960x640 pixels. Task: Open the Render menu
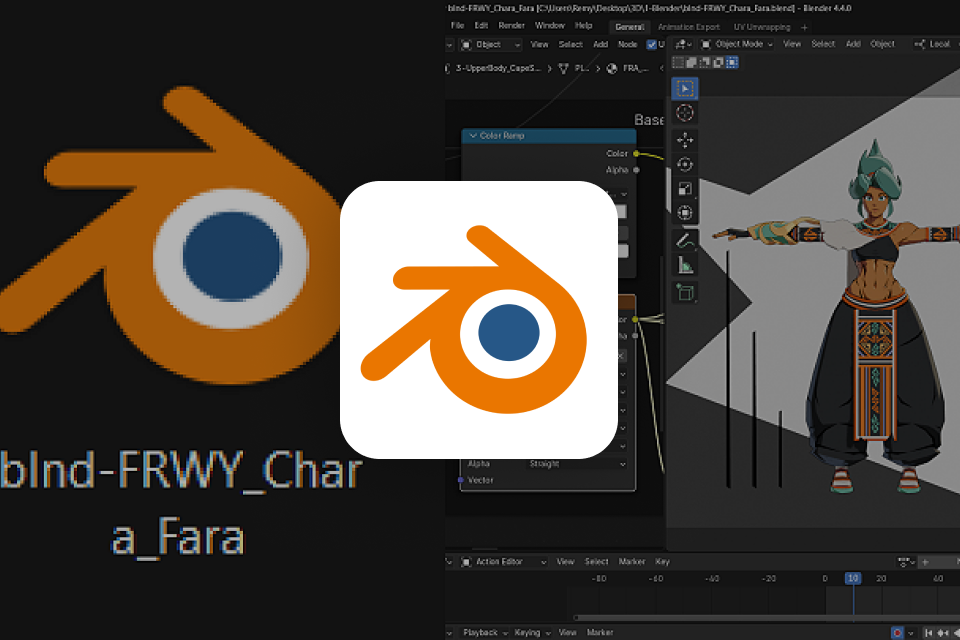tap(512, 26)
